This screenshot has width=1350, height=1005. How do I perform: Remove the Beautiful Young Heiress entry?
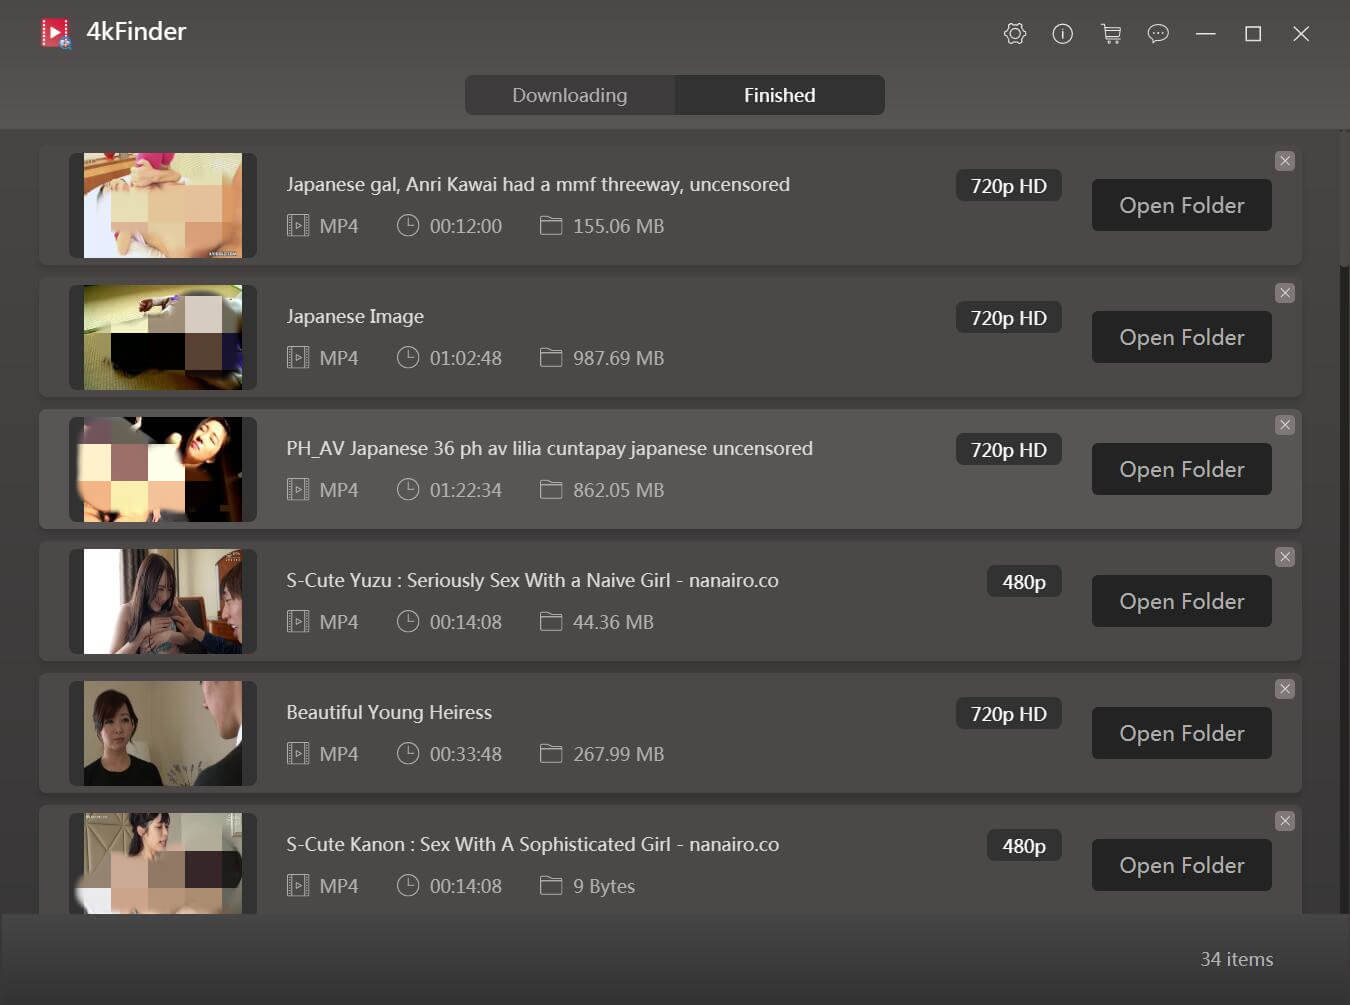tap(1285, 689)
